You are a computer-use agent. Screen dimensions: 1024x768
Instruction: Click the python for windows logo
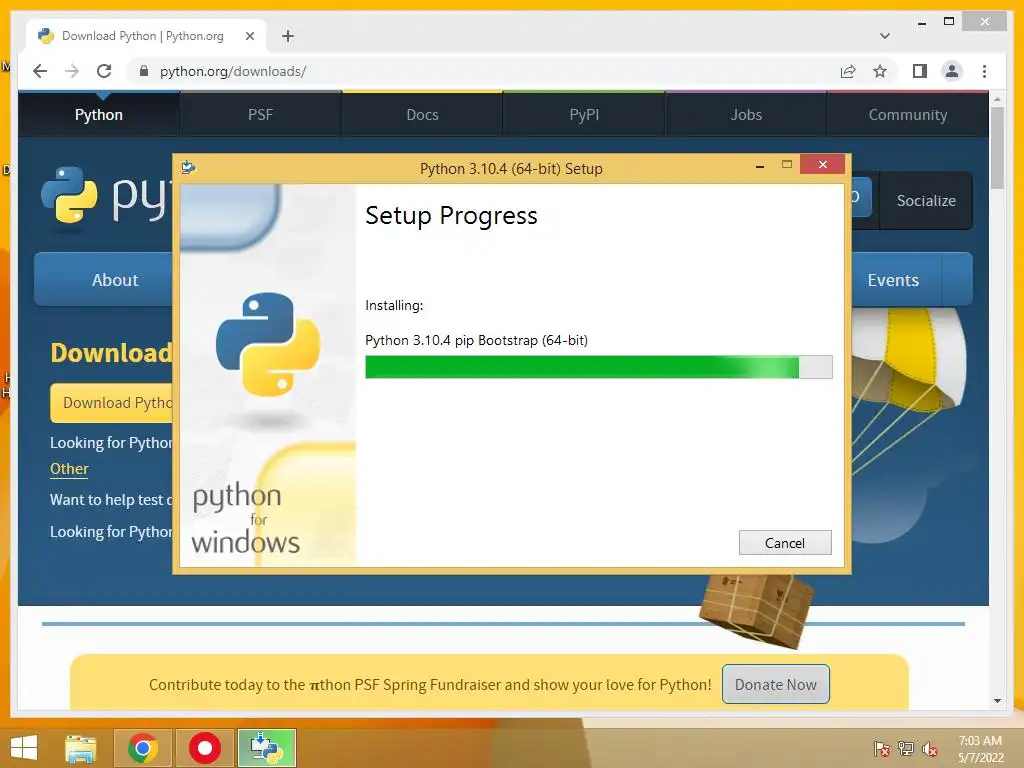tap(246, 518)
